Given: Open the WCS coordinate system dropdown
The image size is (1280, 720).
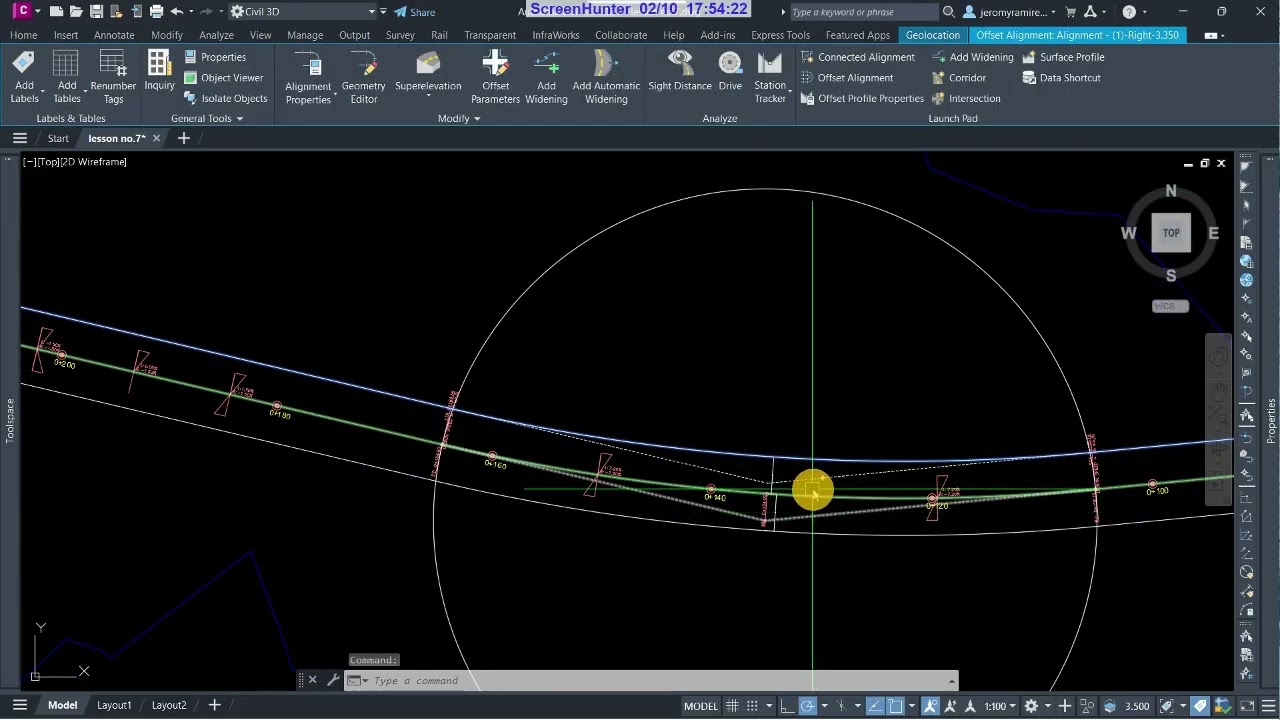Looking at the screenshot, I should [1169, 306].
